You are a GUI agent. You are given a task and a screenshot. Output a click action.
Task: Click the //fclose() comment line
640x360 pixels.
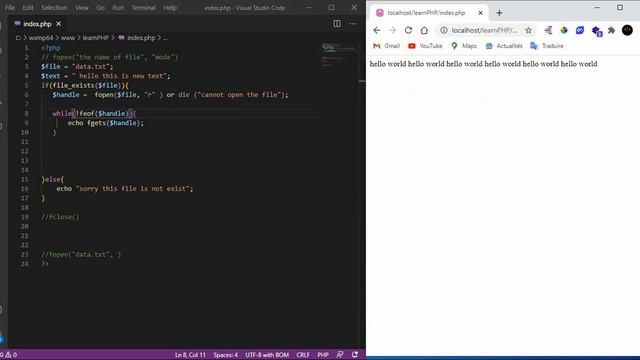pyautogui.click(x=60, y=217)
